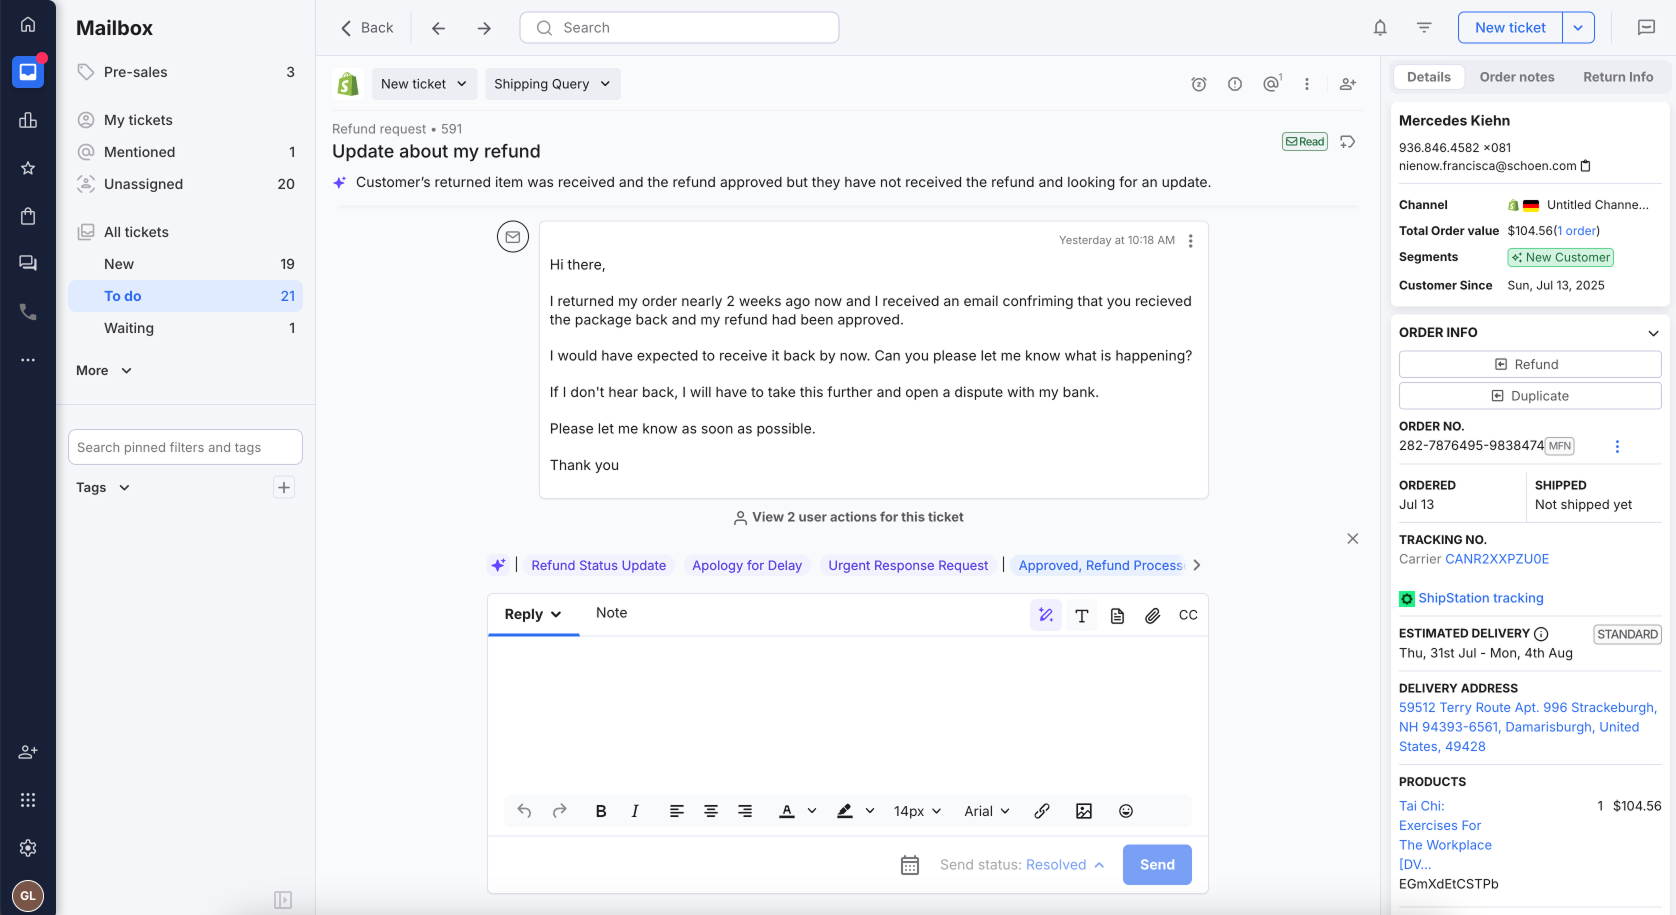Image resolution: width=1676 pixels, height=915 pixels.
Task: Attach a file to the reply
Action: point(1152,615)
